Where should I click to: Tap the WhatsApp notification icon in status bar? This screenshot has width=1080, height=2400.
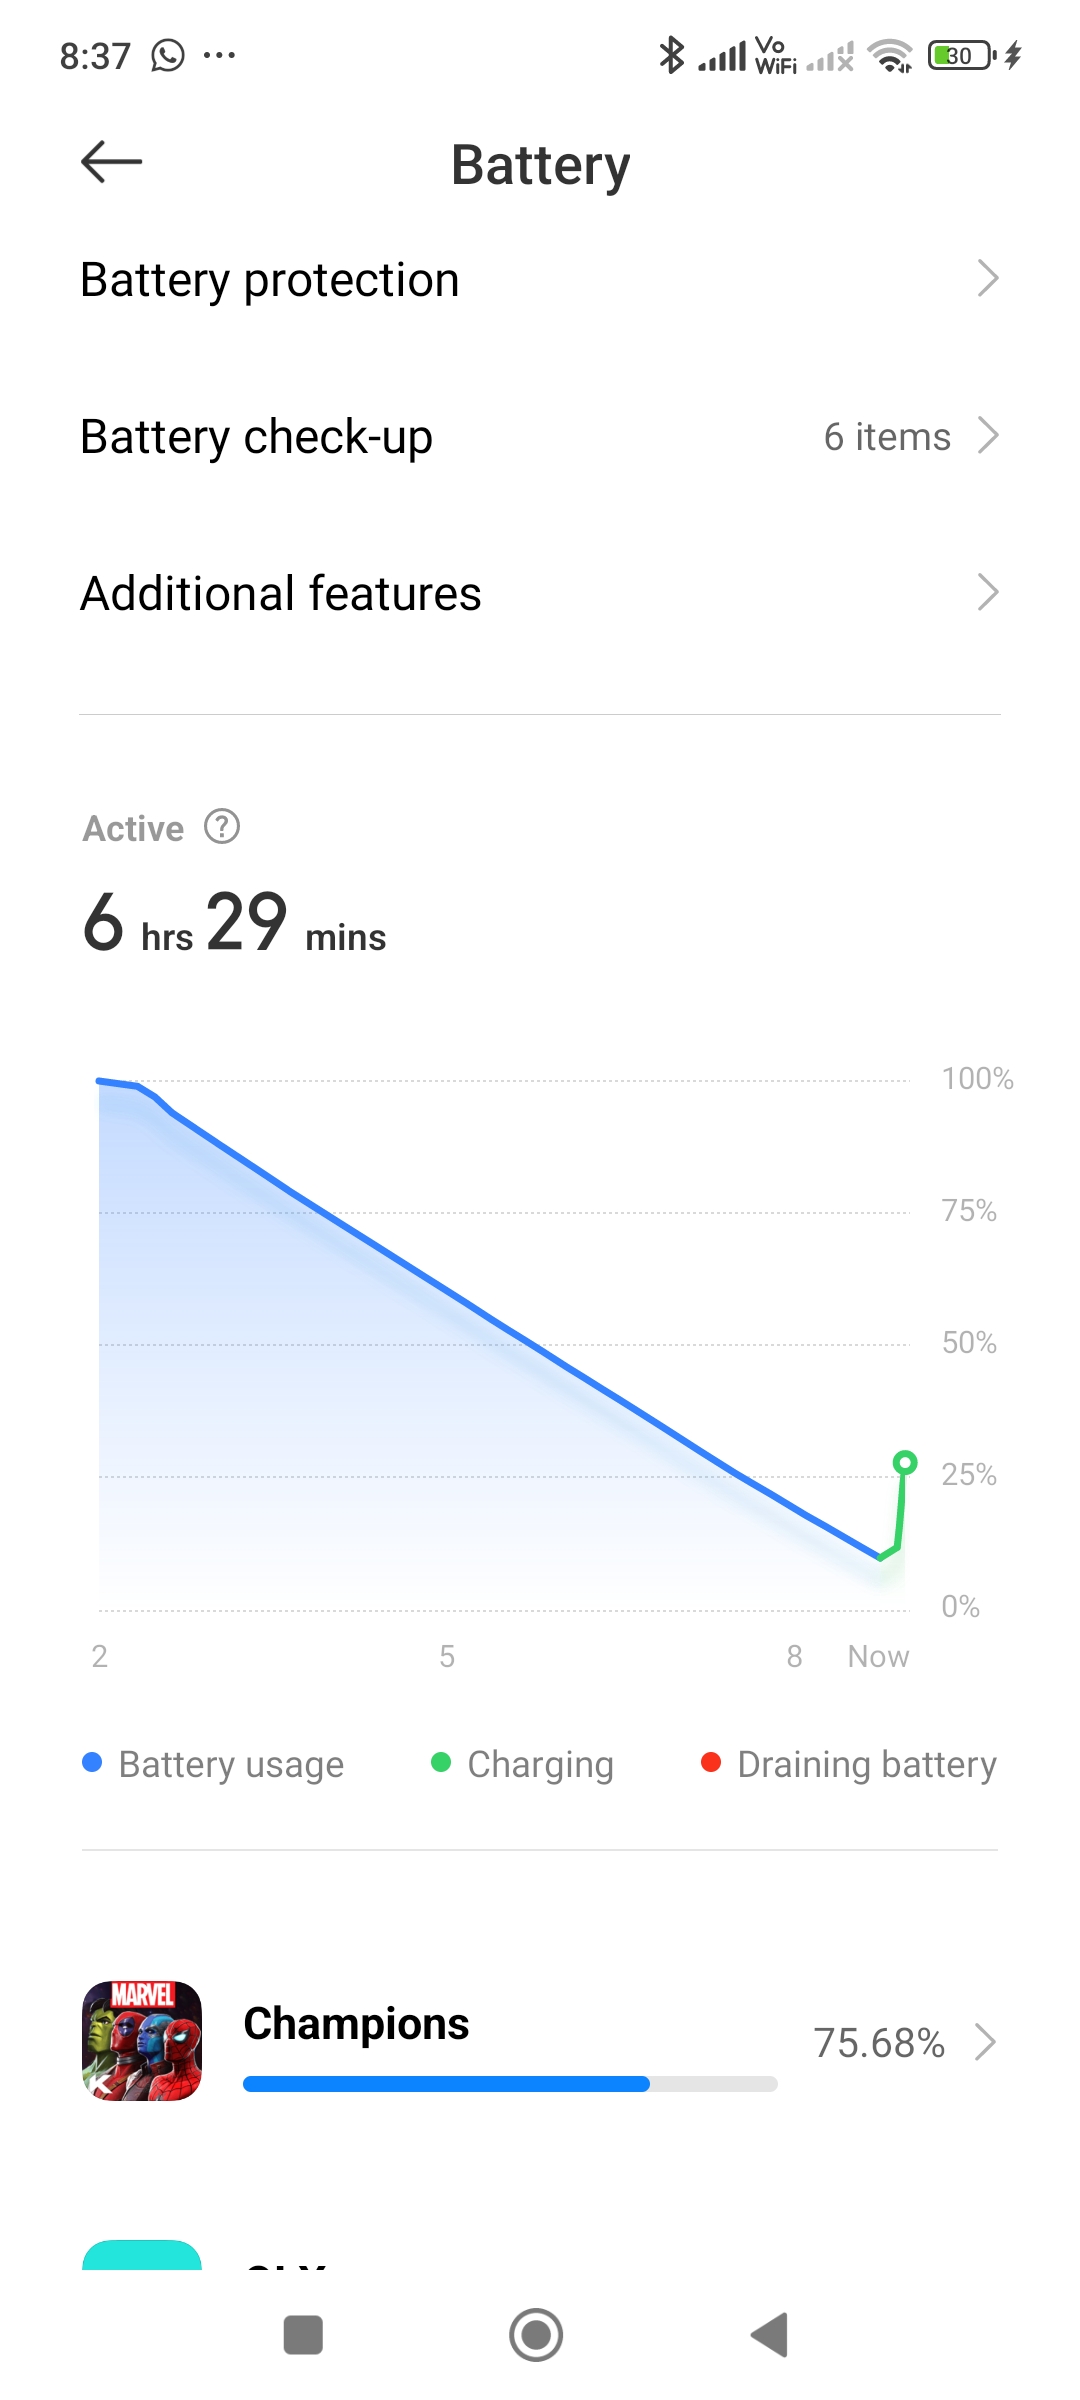[168, 55]
